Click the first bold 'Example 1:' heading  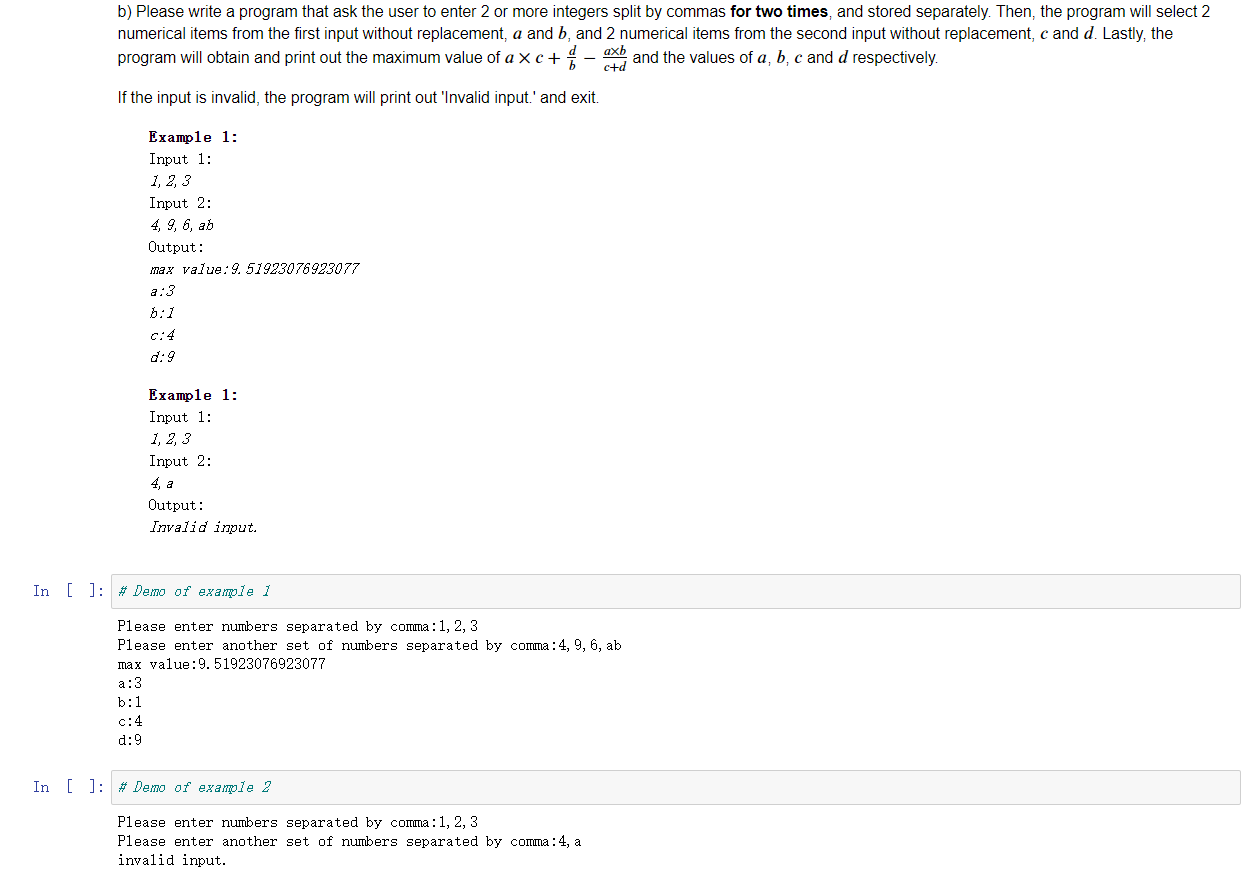tap(193, 137)
